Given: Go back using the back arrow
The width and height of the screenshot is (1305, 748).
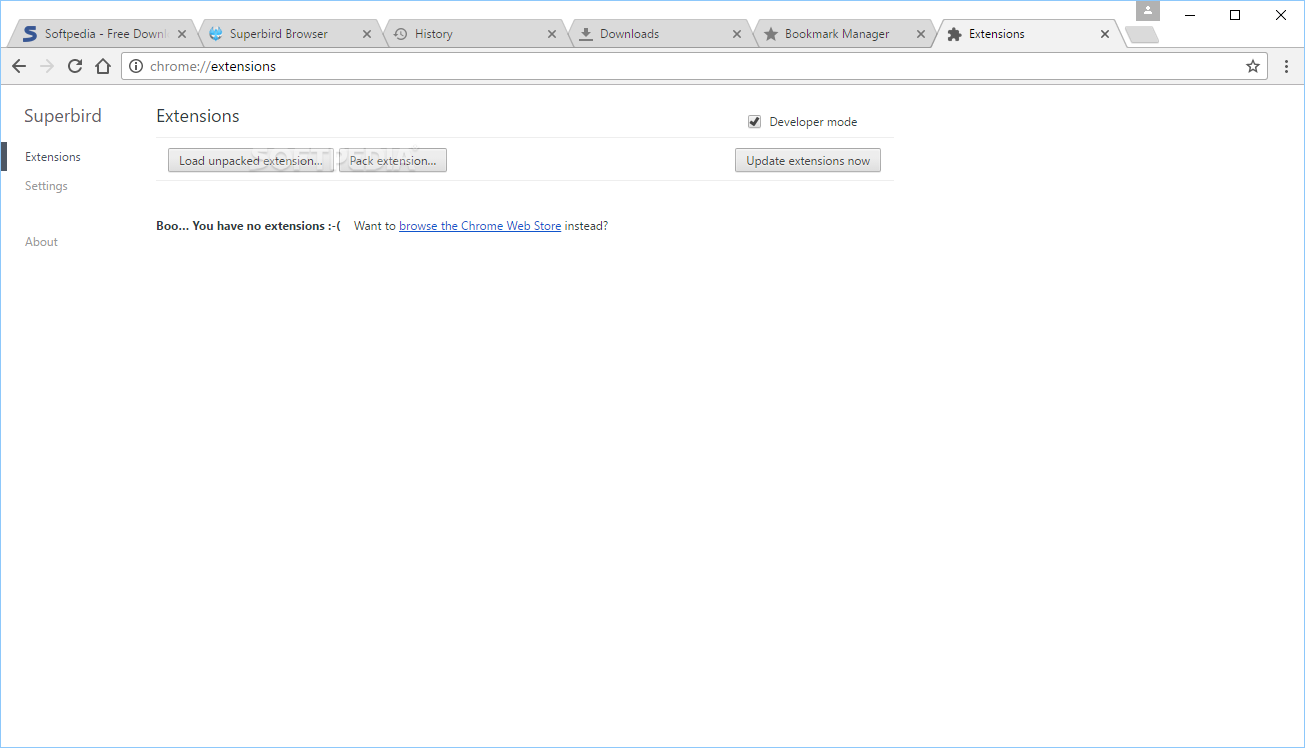Looking at the screenshot, I should [x=19, y=66].
